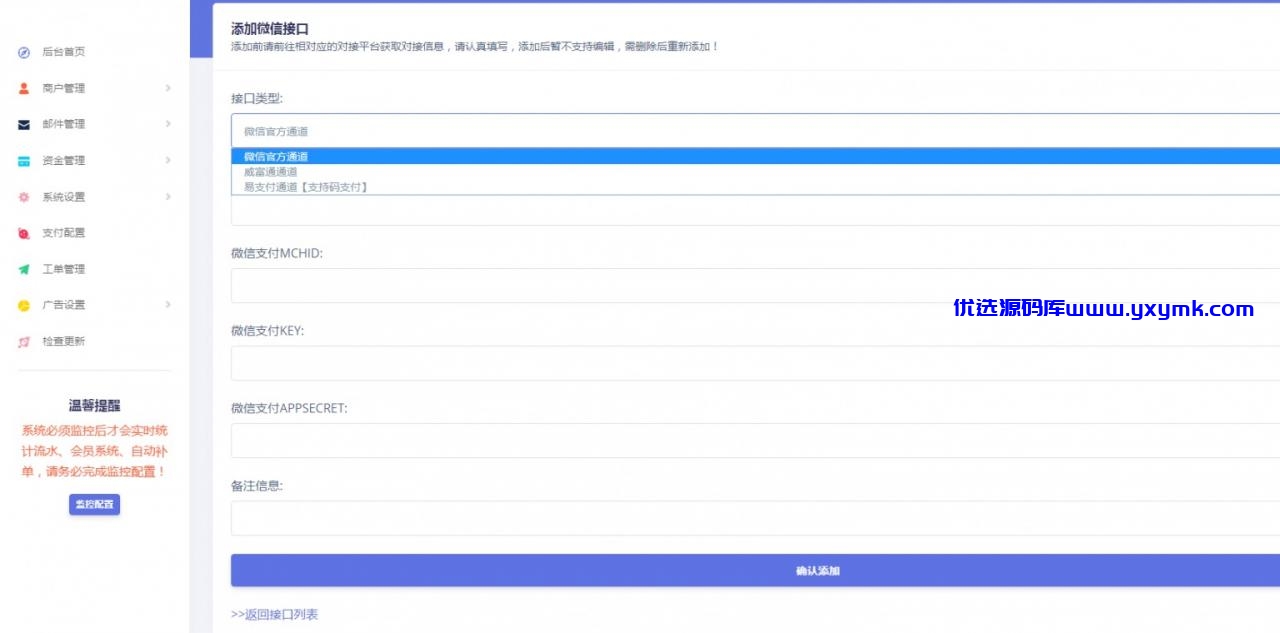Click the yellow icon beside 广告设置

24,305
